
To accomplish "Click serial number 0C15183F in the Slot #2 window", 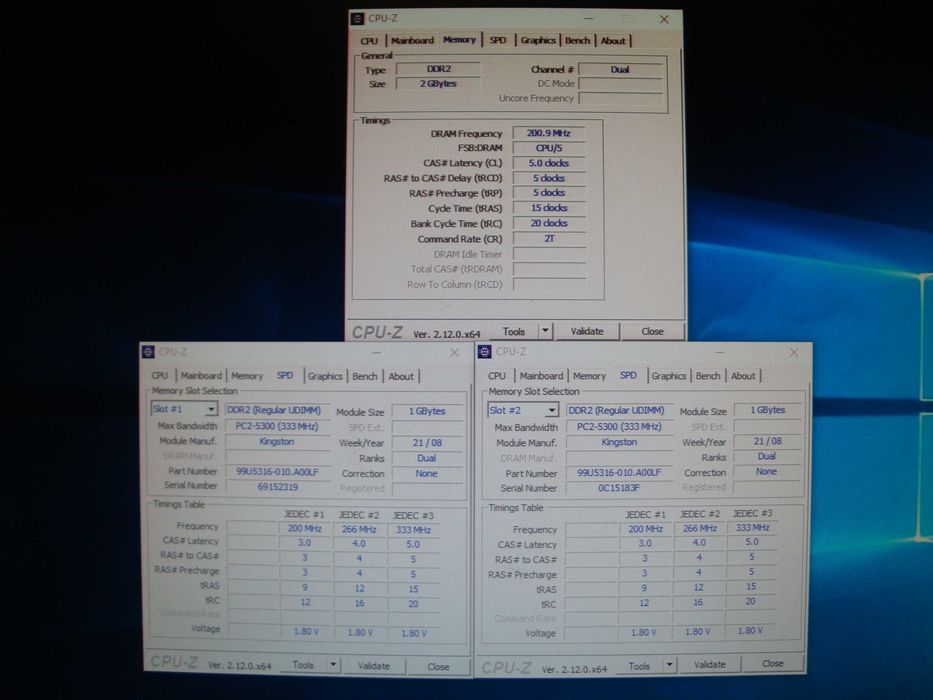I will (619, 488).
